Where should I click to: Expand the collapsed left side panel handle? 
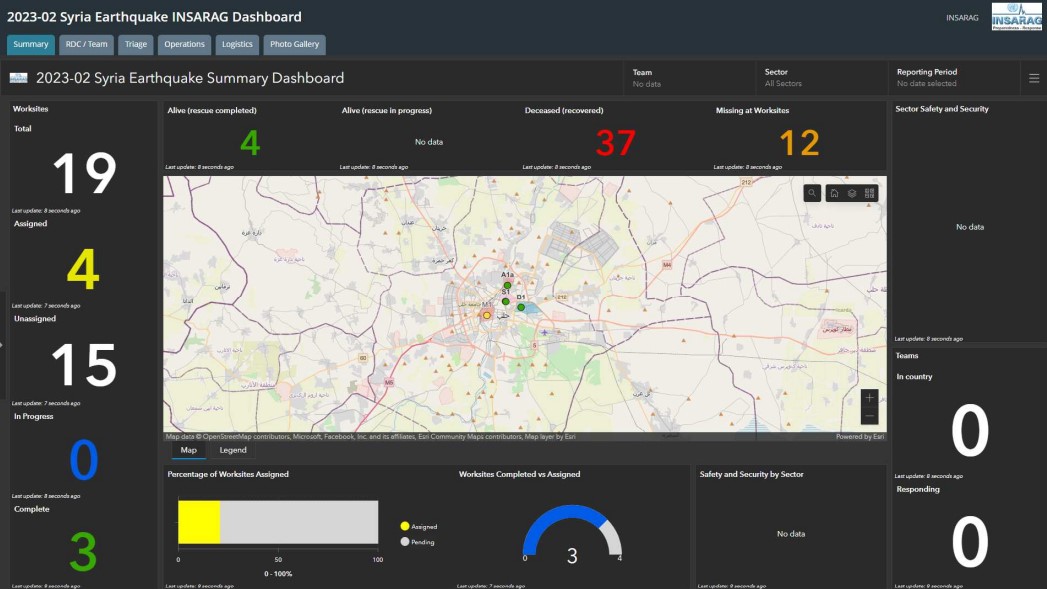pyautogui.click(x=2, y=345)
